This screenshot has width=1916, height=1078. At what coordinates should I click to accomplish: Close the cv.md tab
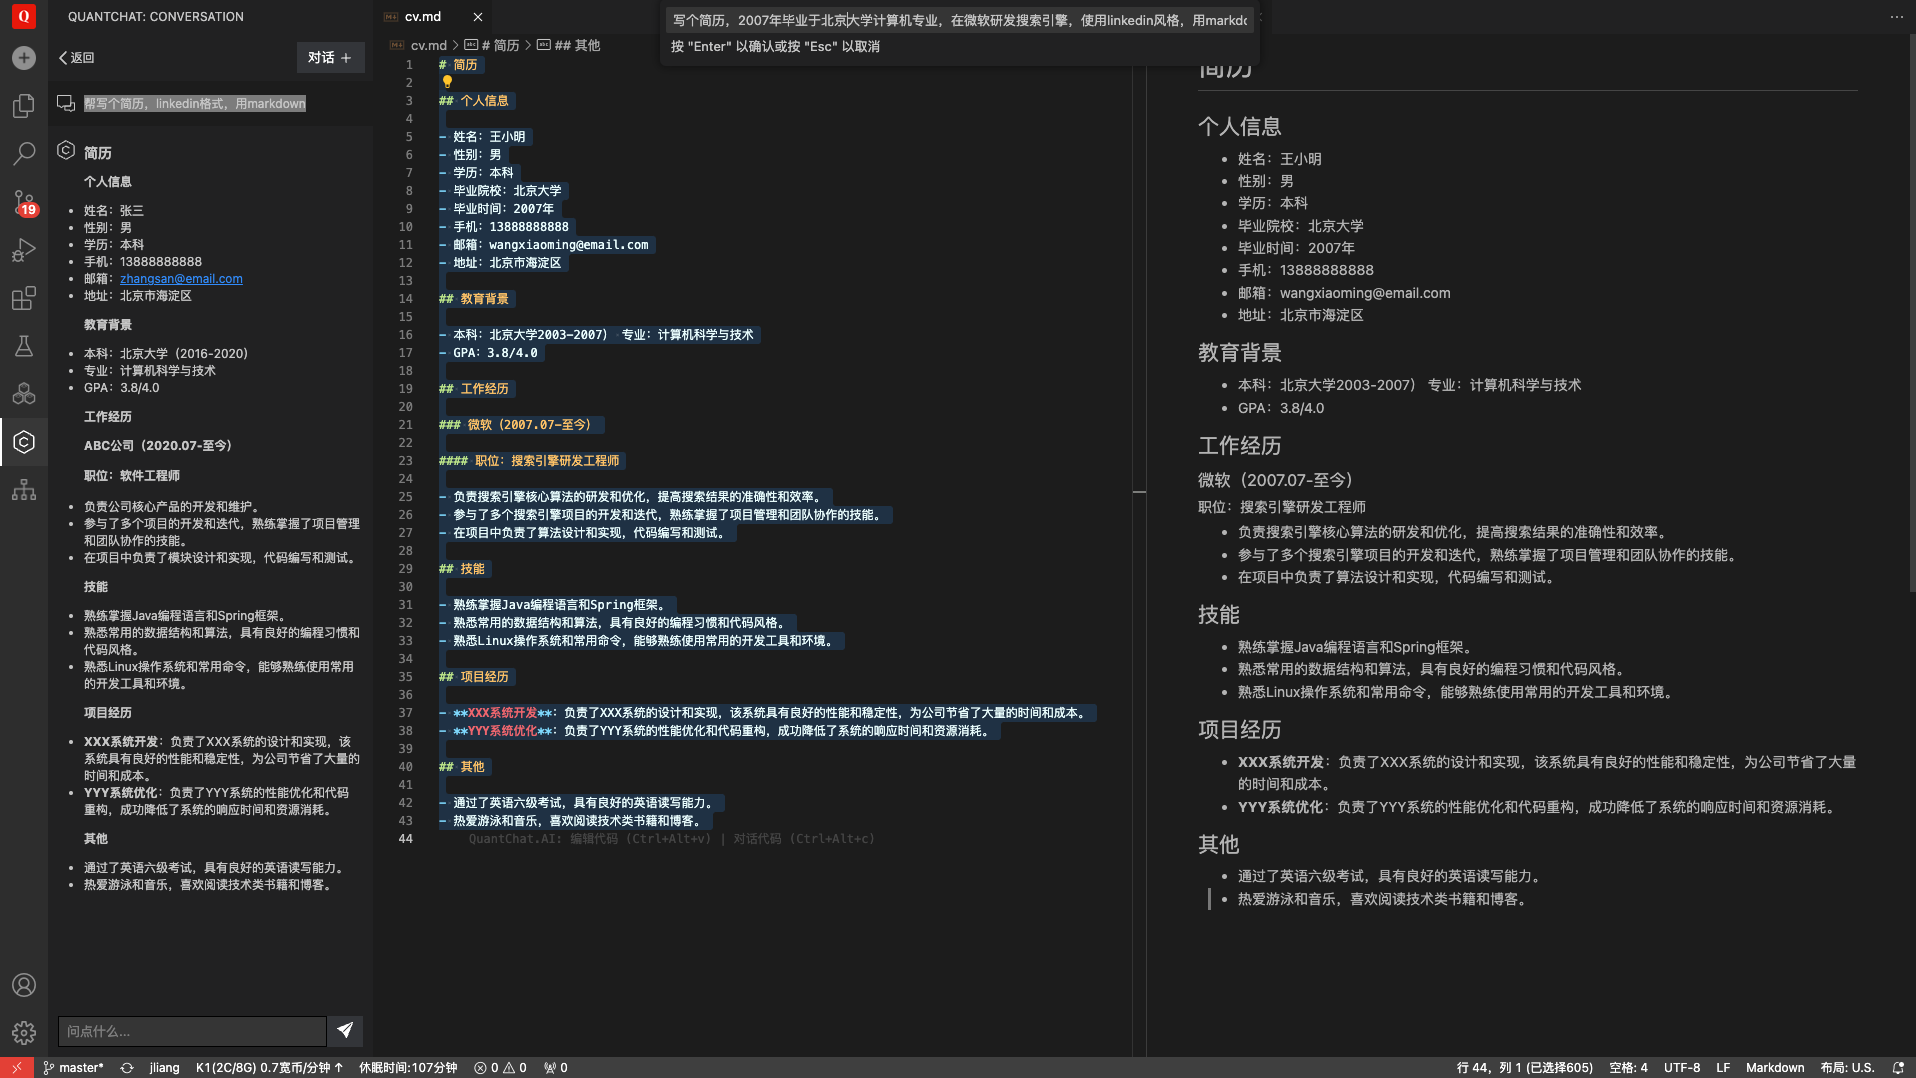tap(478, 17)
